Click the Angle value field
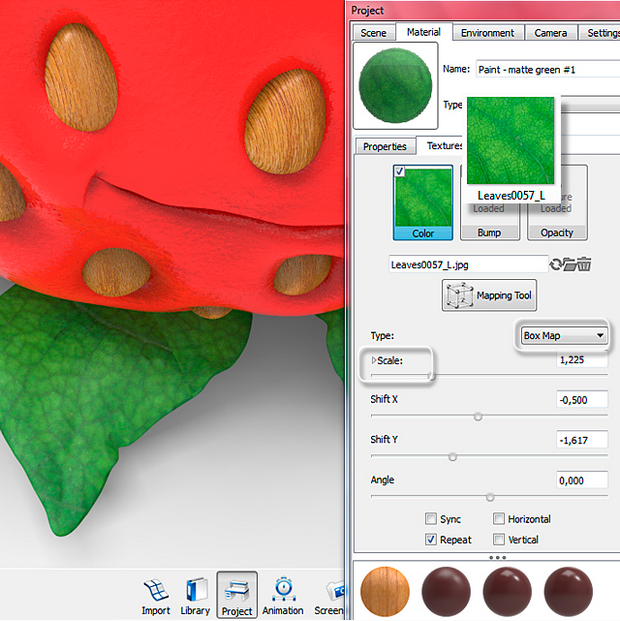The image size is (620, 621). 582,480
